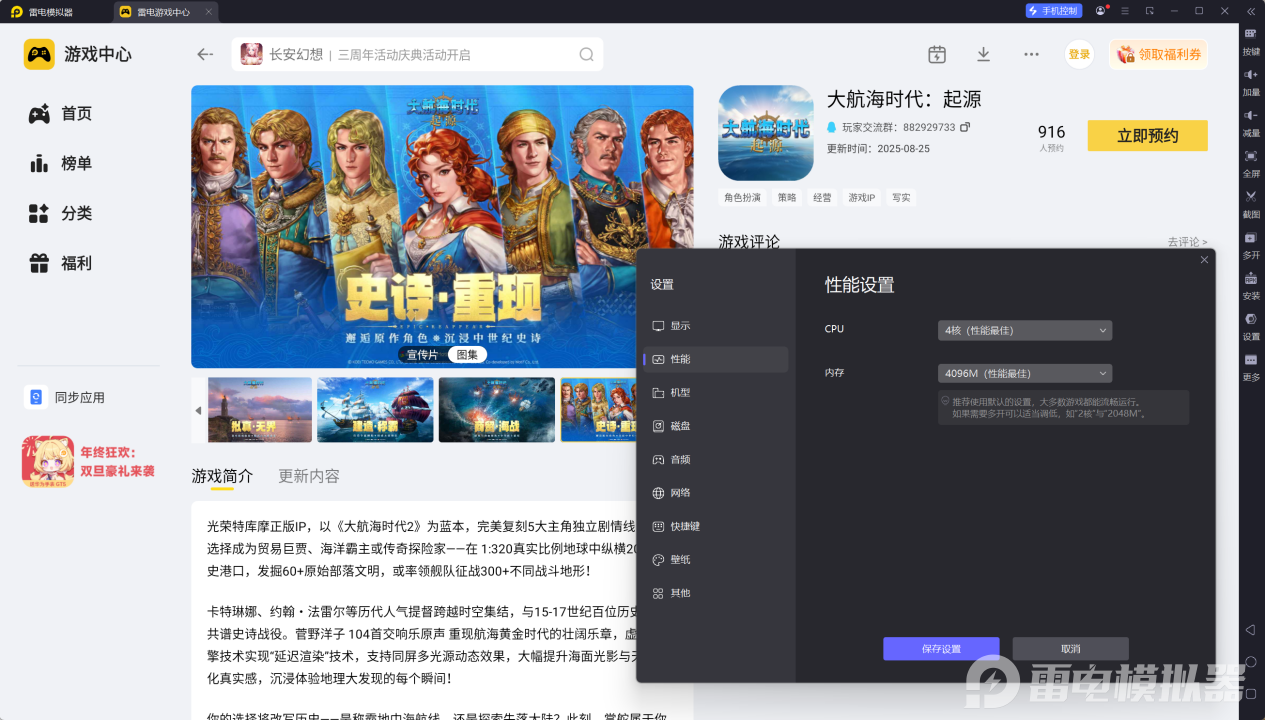Open the 福利 benefits page
1265x720 pixels.
[x=60, y=263]
